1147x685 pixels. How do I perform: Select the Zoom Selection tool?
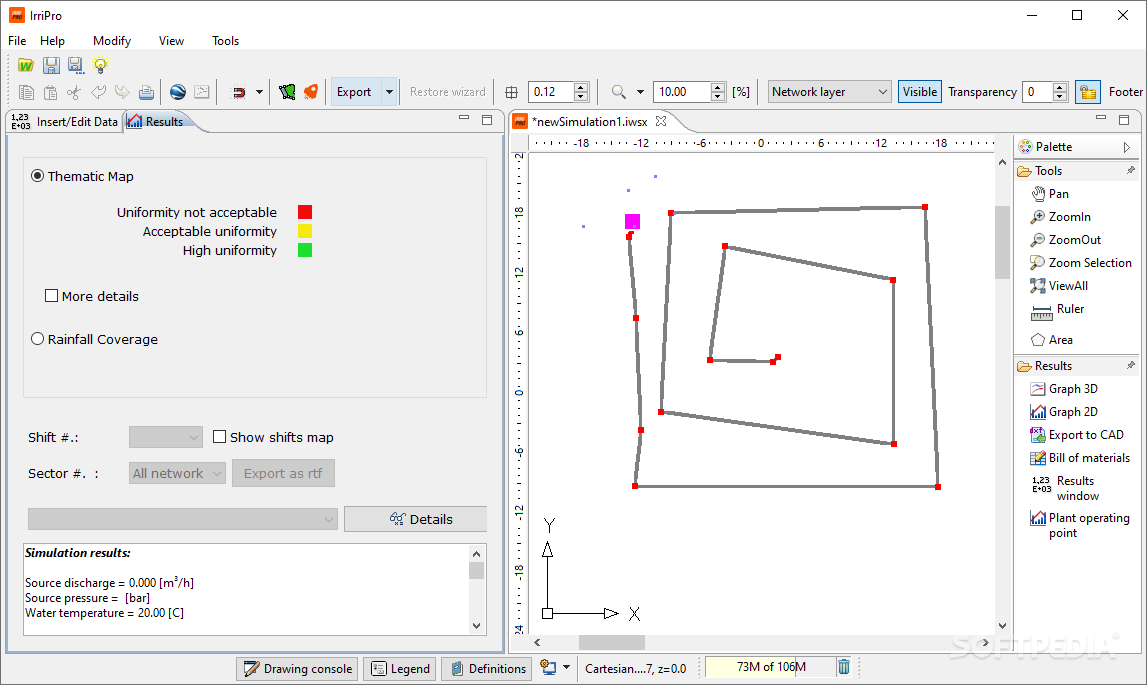point(1080,263)
